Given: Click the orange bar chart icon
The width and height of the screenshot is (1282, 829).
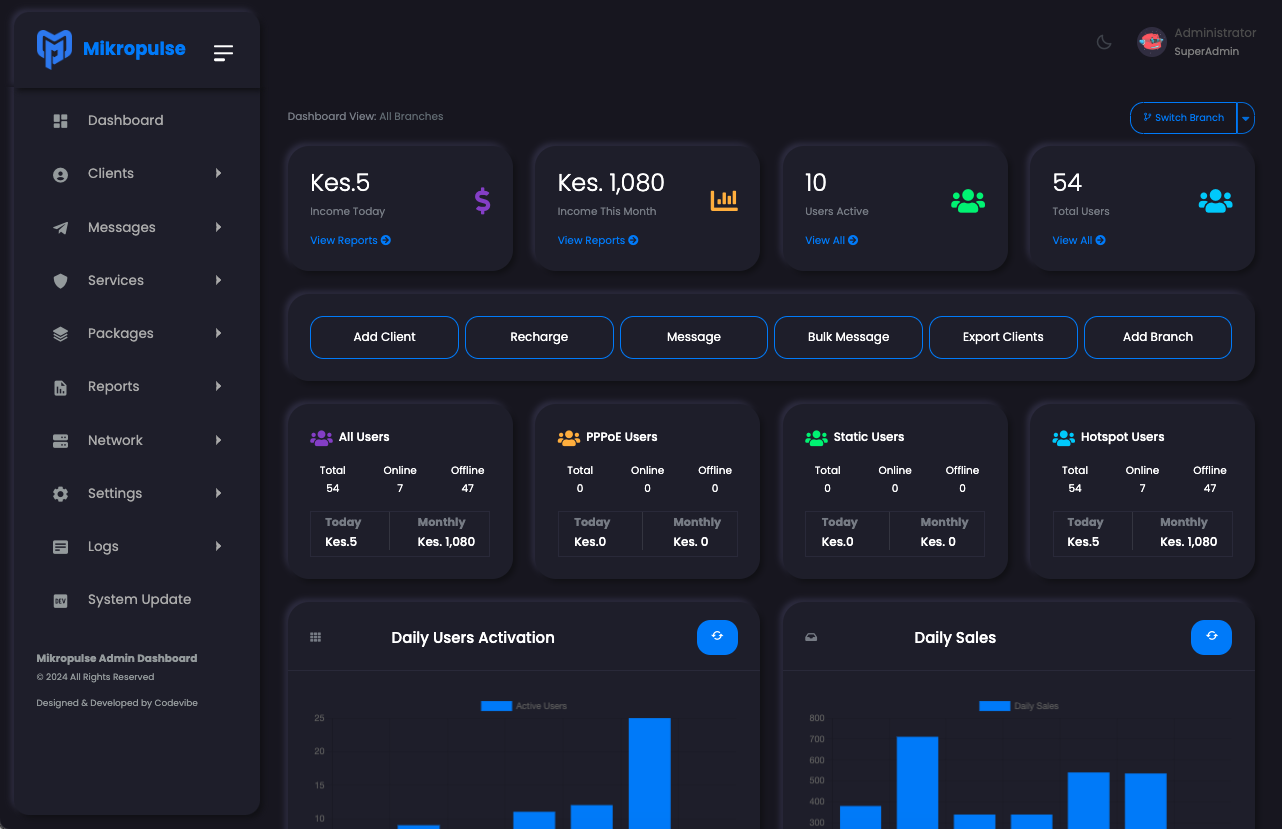Looking at the screenshot, I should click(724, 201).
